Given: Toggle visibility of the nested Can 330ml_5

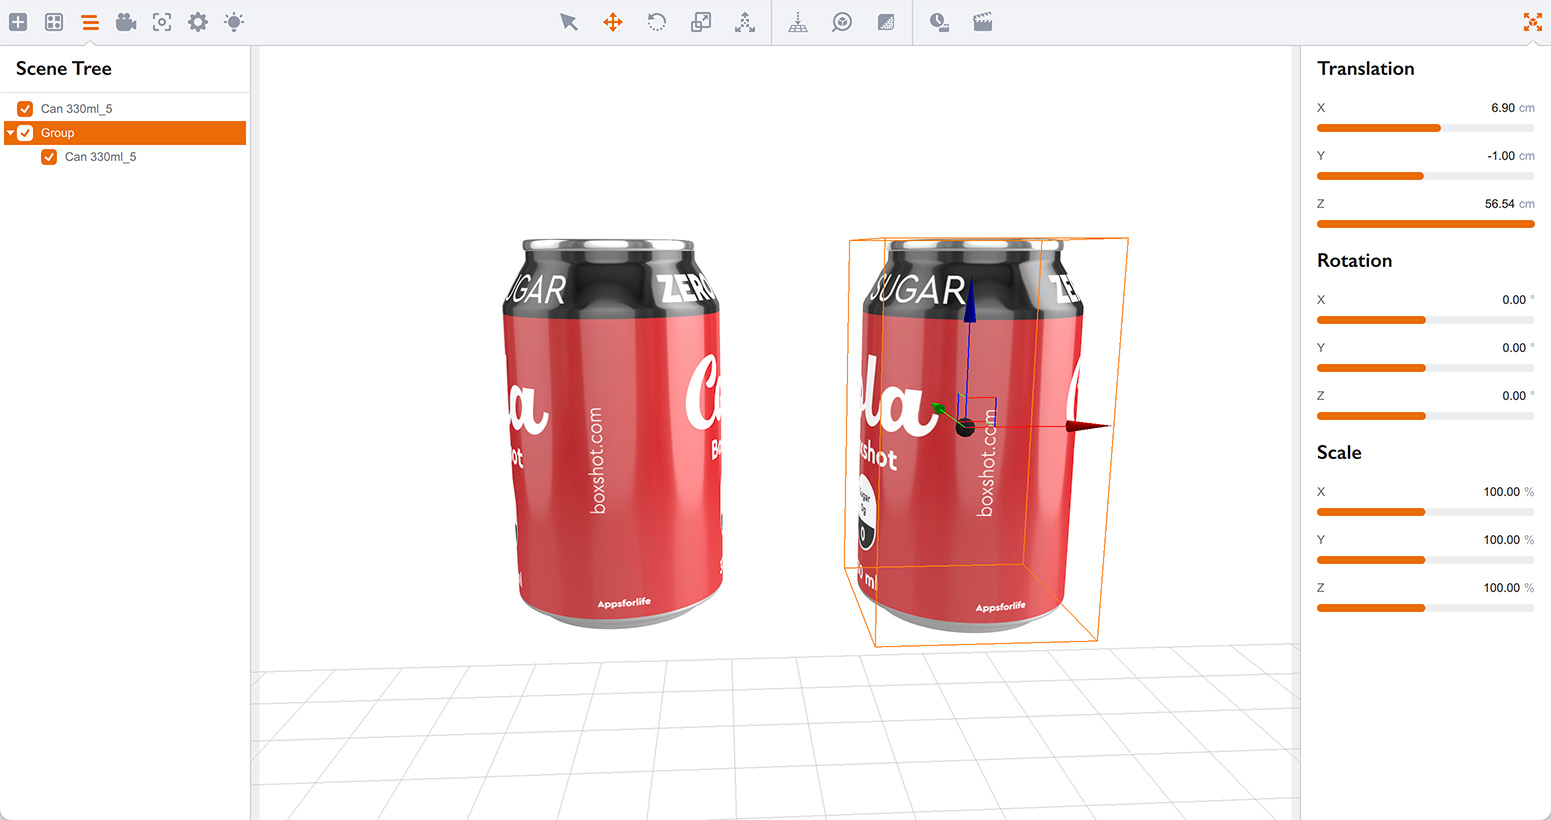Looking at the screenshot, I should pos(49,156).
